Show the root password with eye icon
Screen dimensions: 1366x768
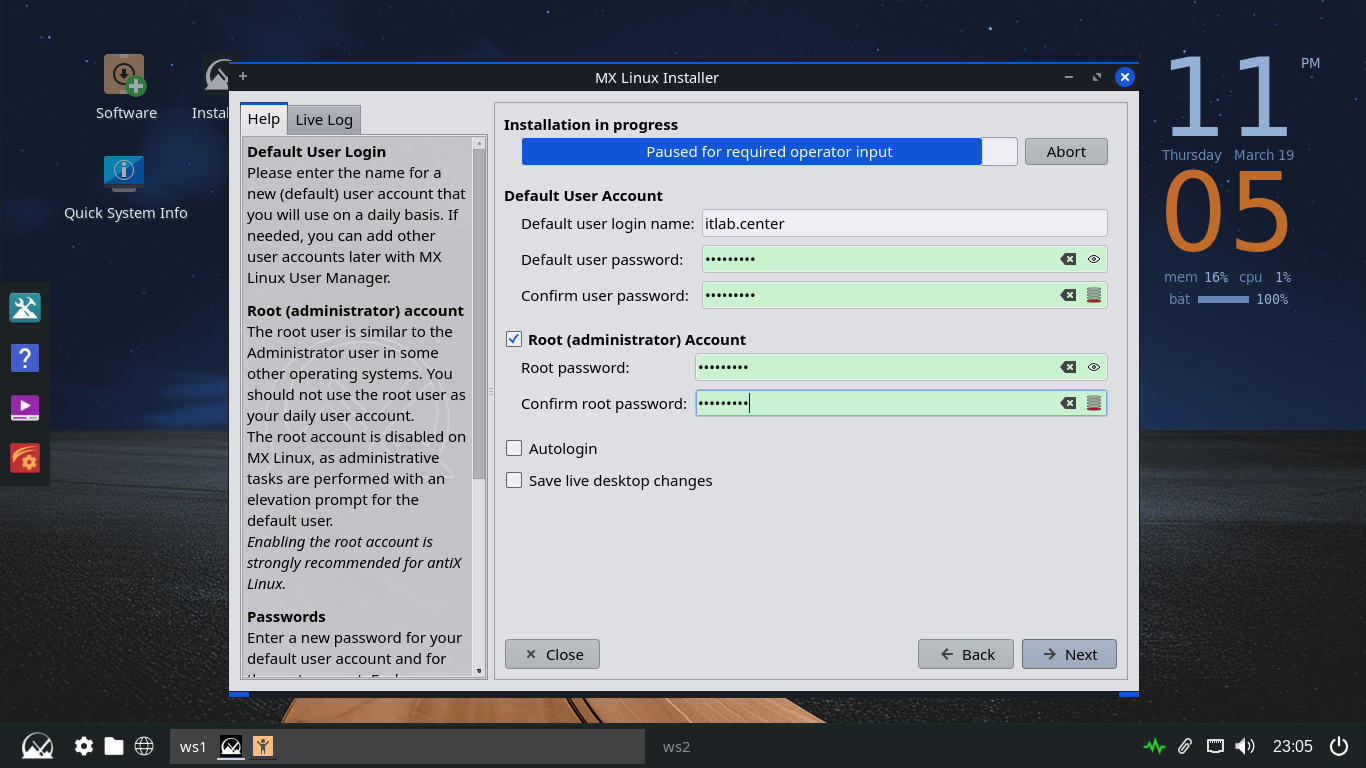(x=1094, y=367)
